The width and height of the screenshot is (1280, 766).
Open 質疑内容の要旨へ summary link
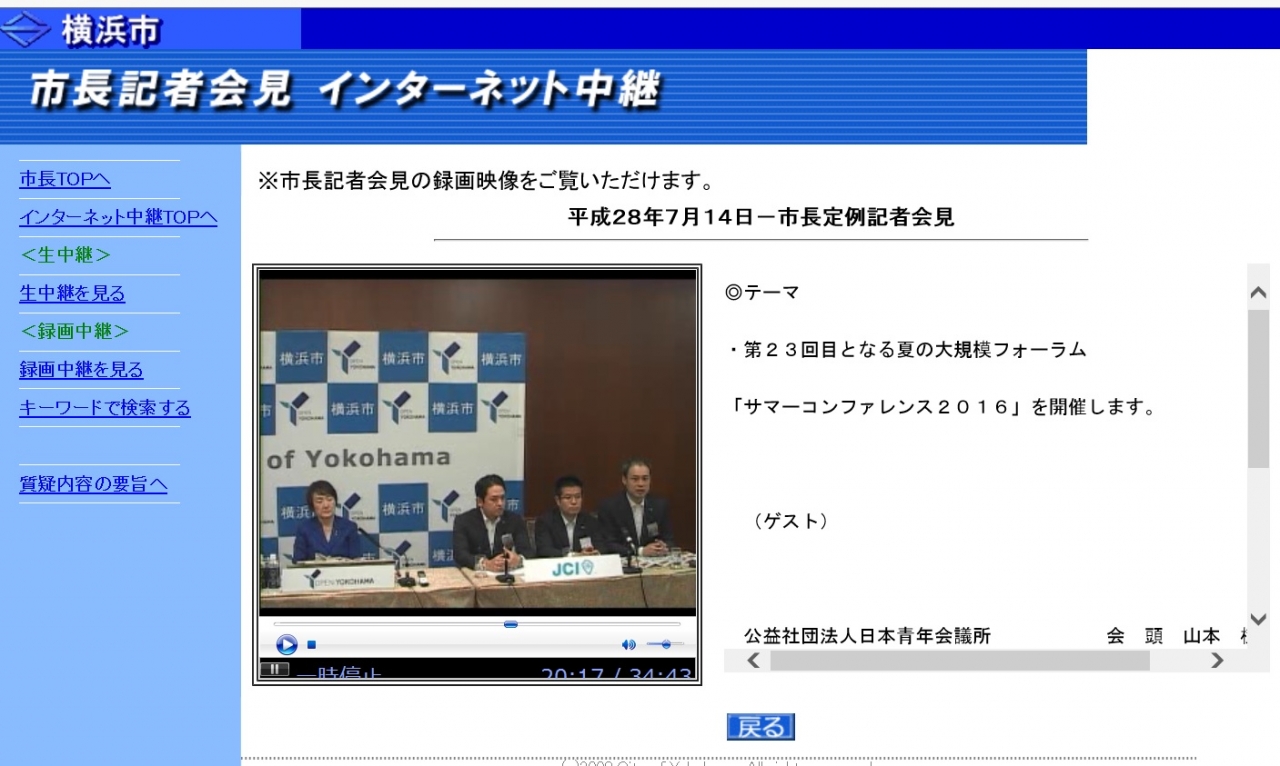coord(93,485)
